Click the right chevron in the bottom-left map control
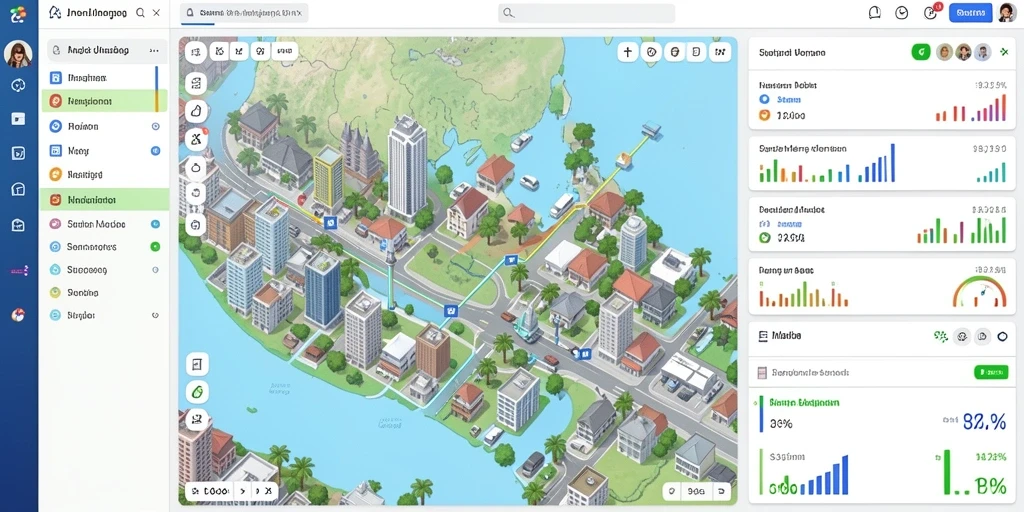This screenshot has width=1024, height=512. tap(243, 491)
